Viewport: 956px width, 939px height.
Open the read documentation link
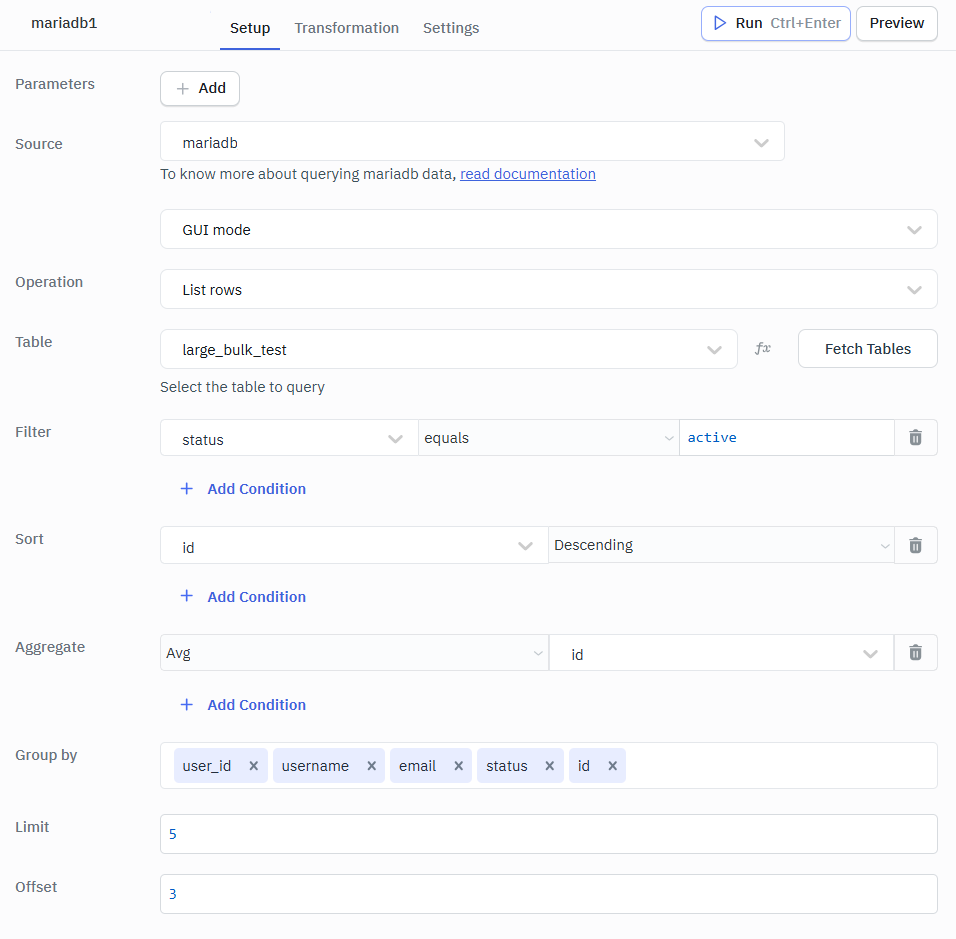(527, 174)
